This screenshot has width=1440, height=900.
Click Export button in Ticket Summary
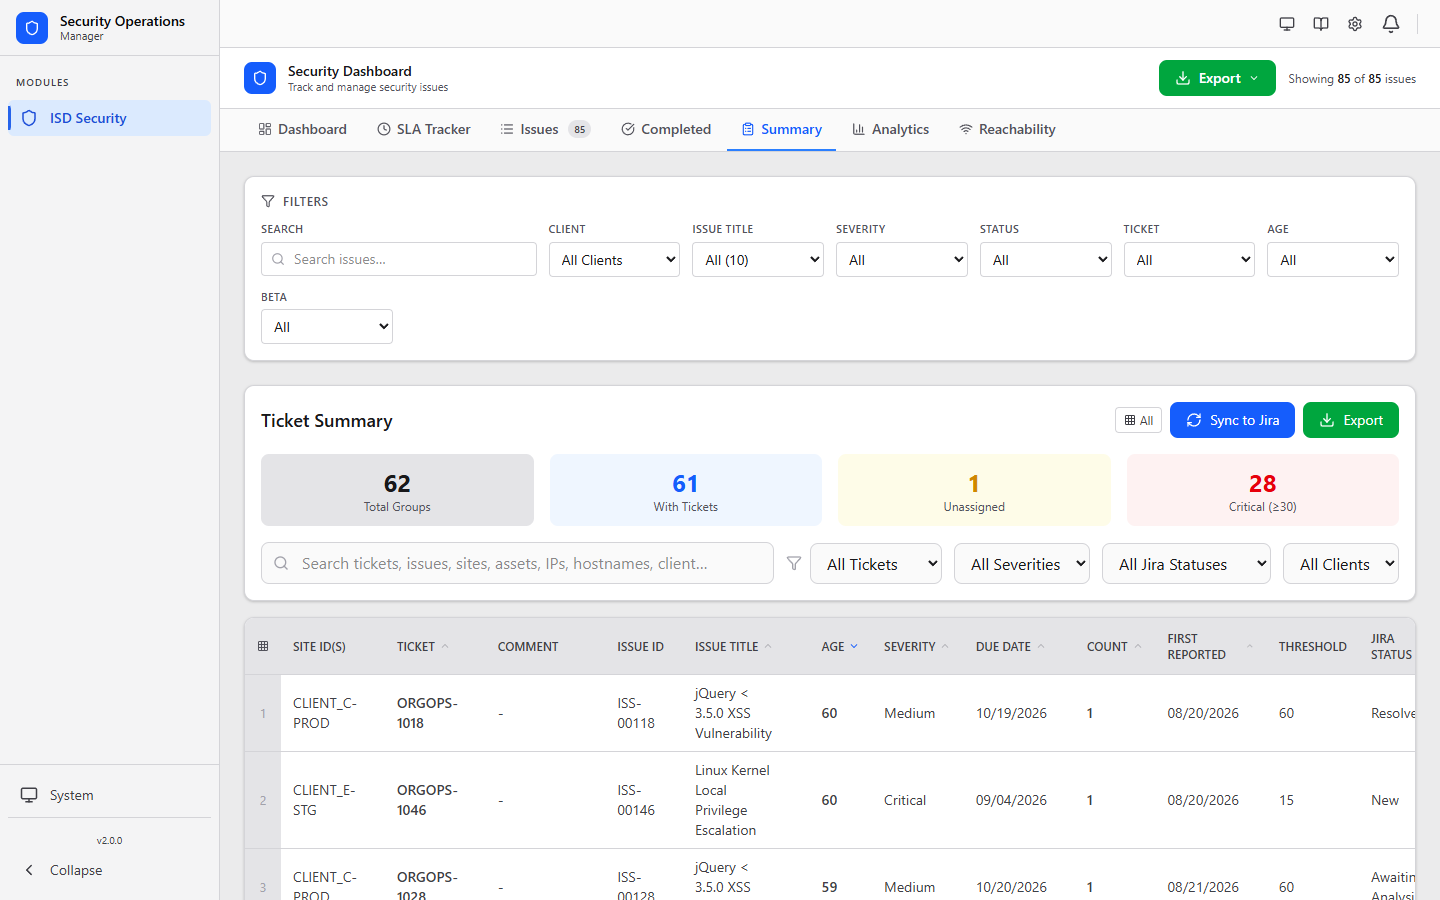click(x=1351, y=420)
